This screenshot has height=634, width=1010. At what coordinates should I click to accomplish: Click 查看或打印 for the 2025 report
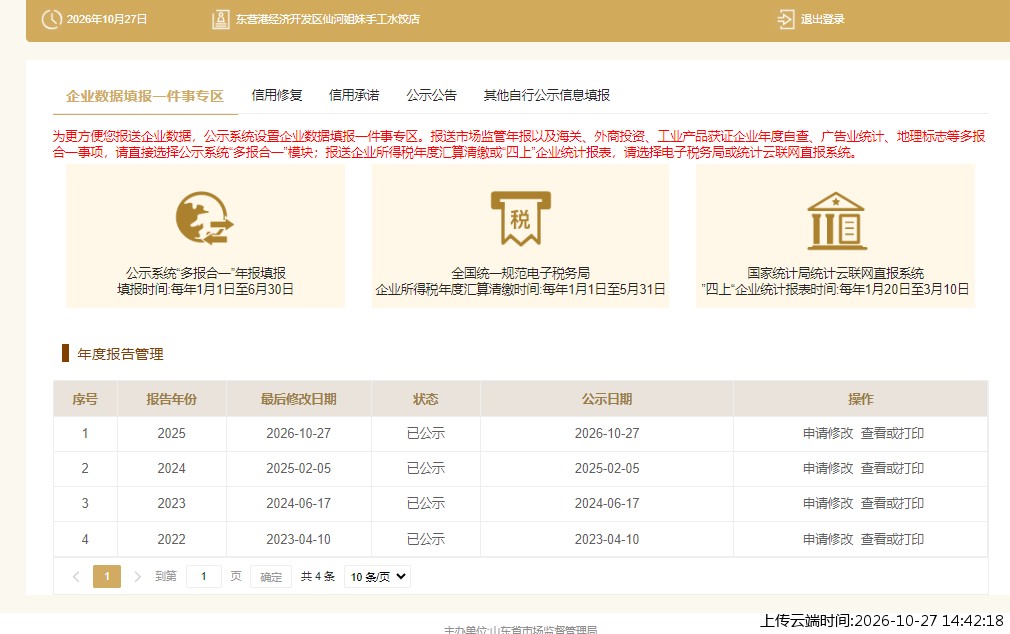click(x=892, y=434)
